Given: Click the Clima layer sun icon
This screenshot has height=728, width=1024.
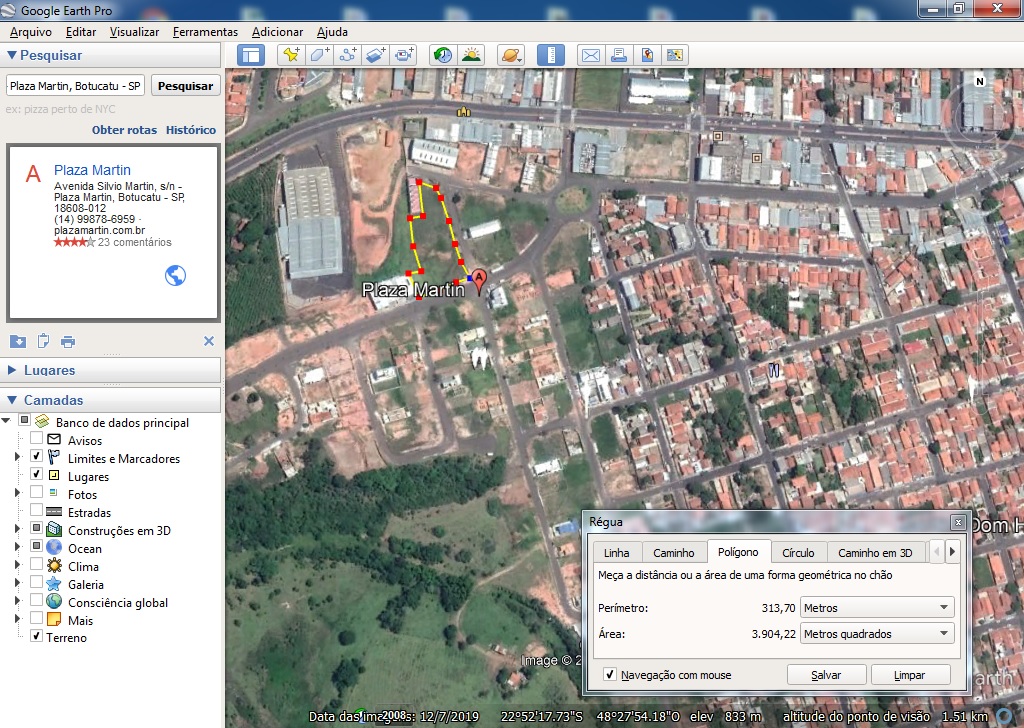Looking at the screenshot, I should 54,566.
